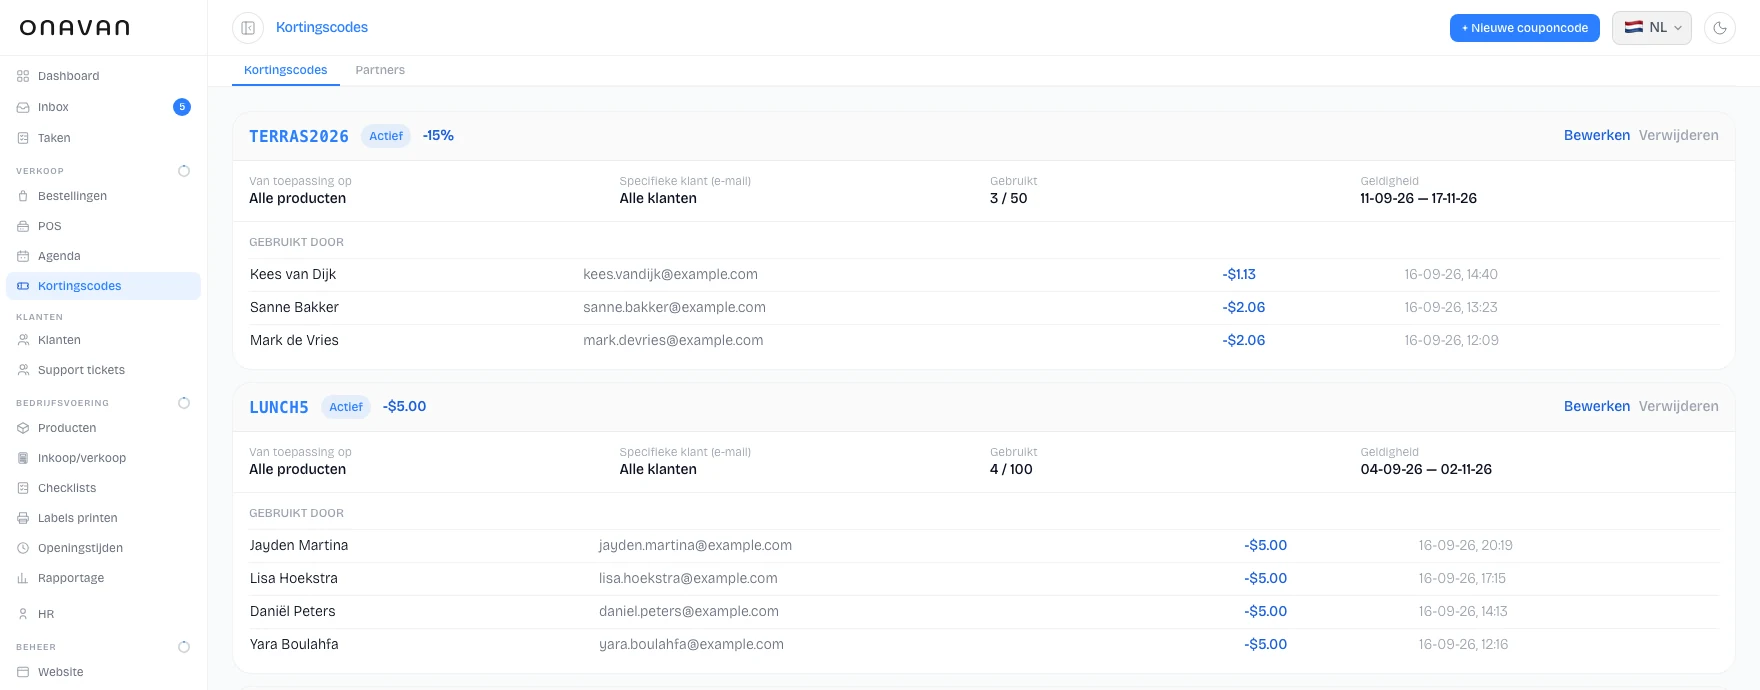
Task: Delete LUNCH5 coupon via Verwijderen
Action: [x=1679, y=407]
